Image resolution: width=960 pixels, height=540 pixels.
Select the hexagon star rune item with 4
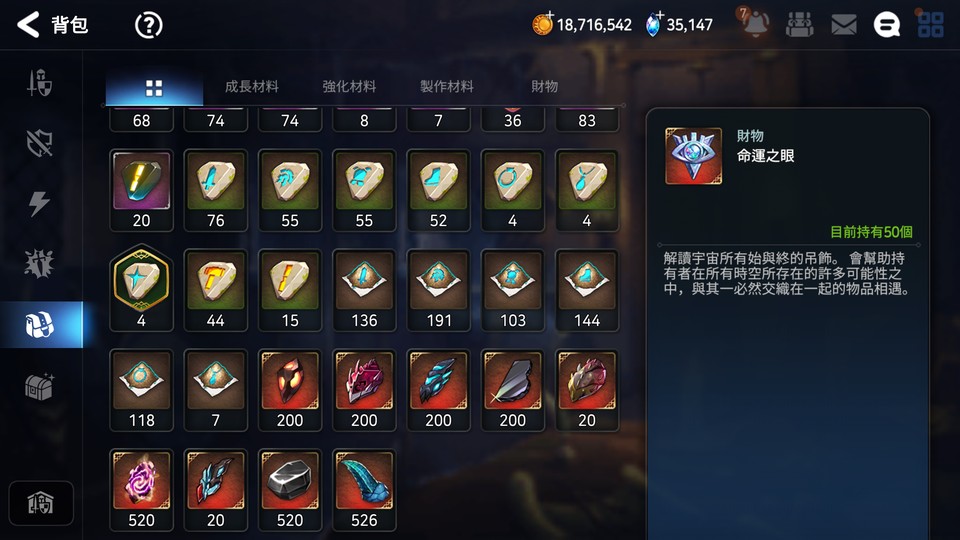point(141,288)
